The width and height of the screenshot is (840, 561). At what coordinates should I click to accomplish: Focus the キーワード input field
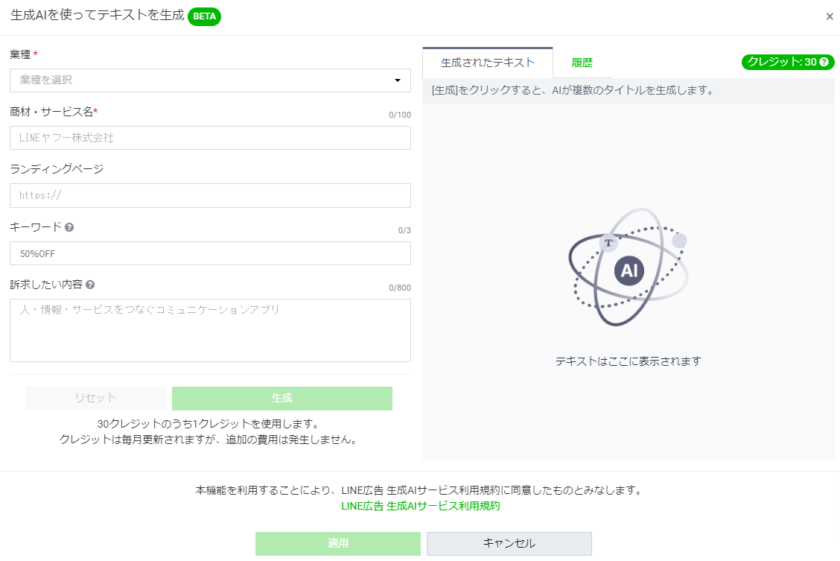coord(210,253)
